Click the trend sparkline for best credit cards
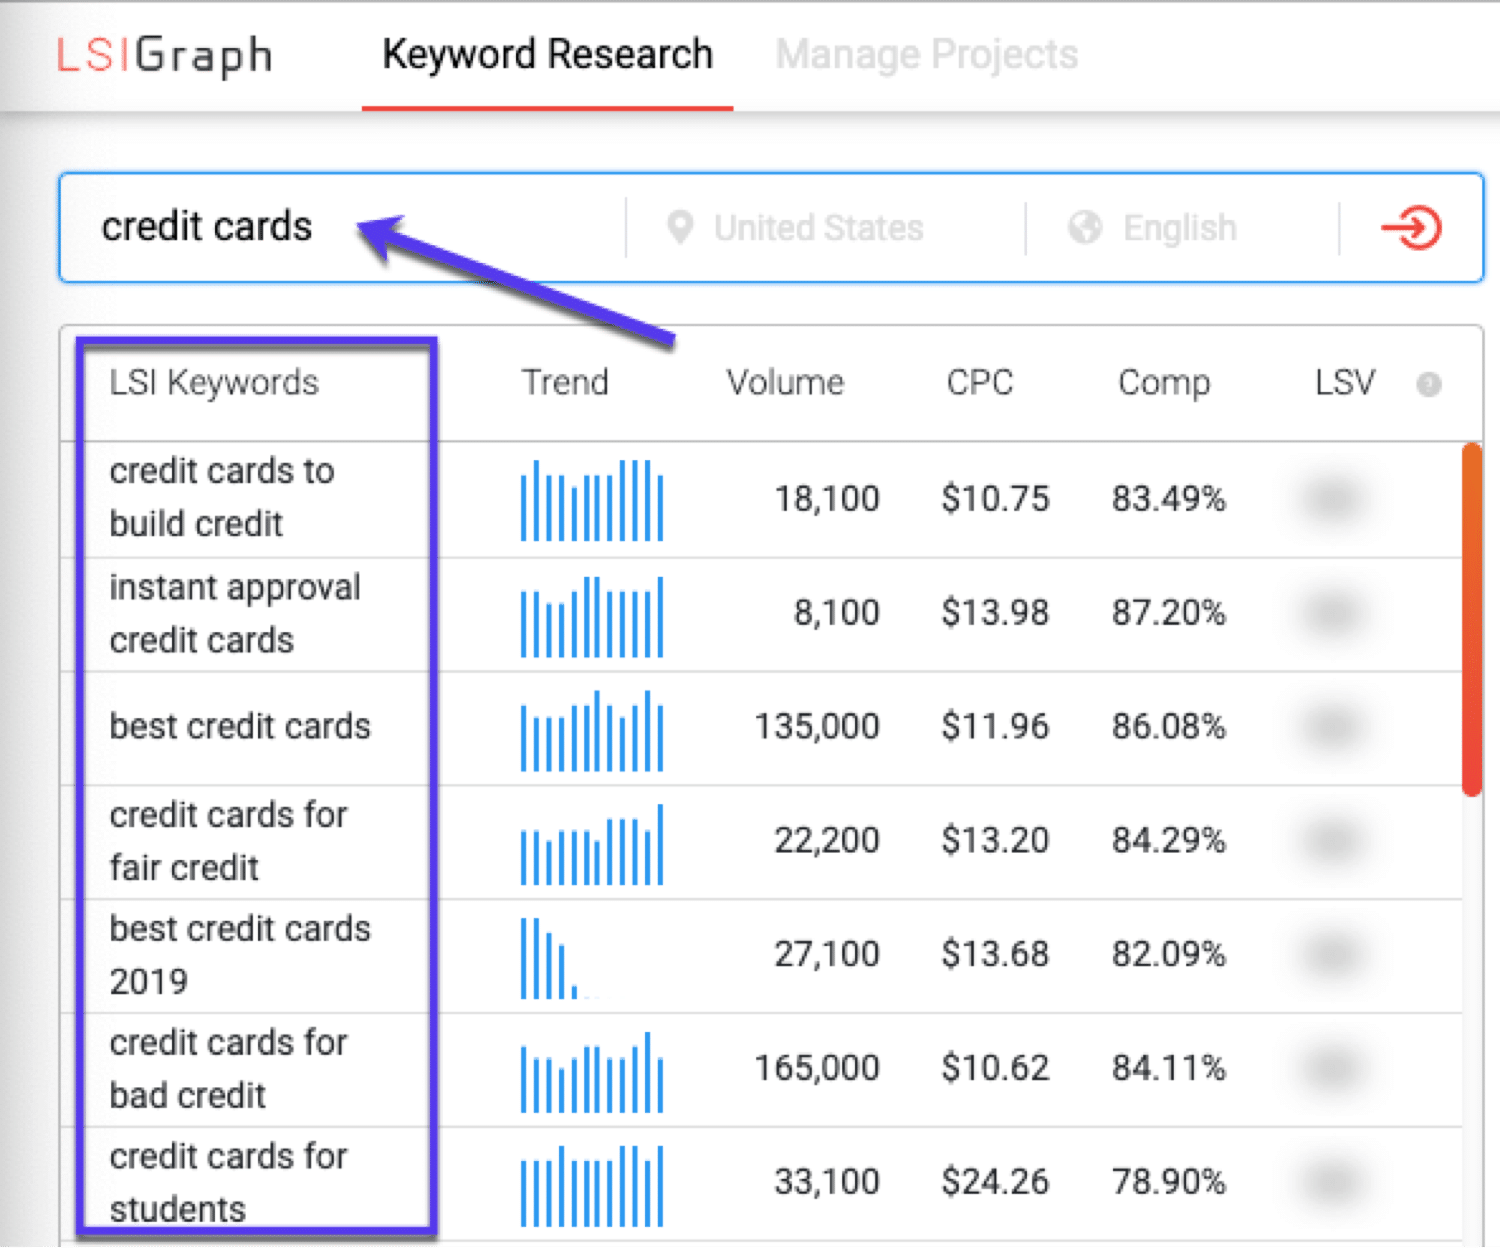 tap(592, 728)
